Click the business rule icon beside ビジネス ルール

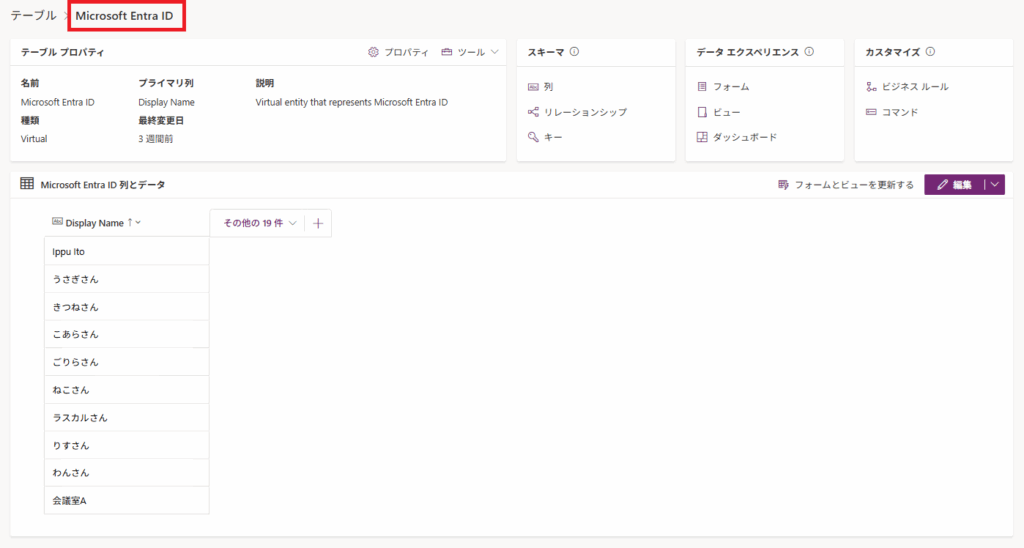871,87
